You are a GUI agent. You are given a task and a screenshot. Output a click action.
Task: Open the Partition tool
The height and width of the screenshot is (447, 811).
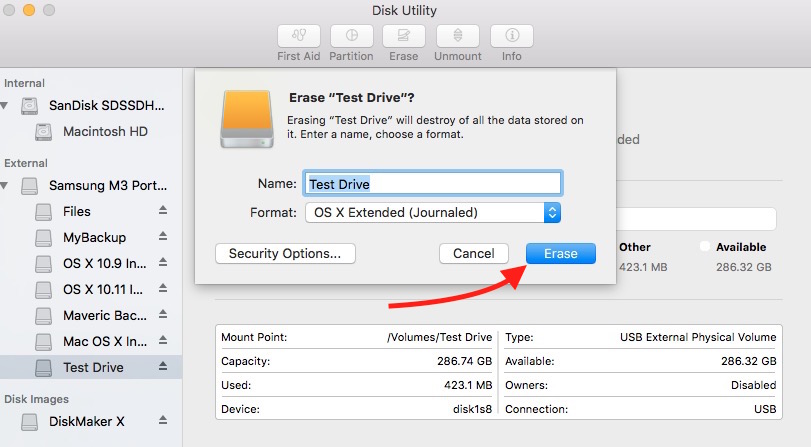pyautogui.click(x=351, y=36)
